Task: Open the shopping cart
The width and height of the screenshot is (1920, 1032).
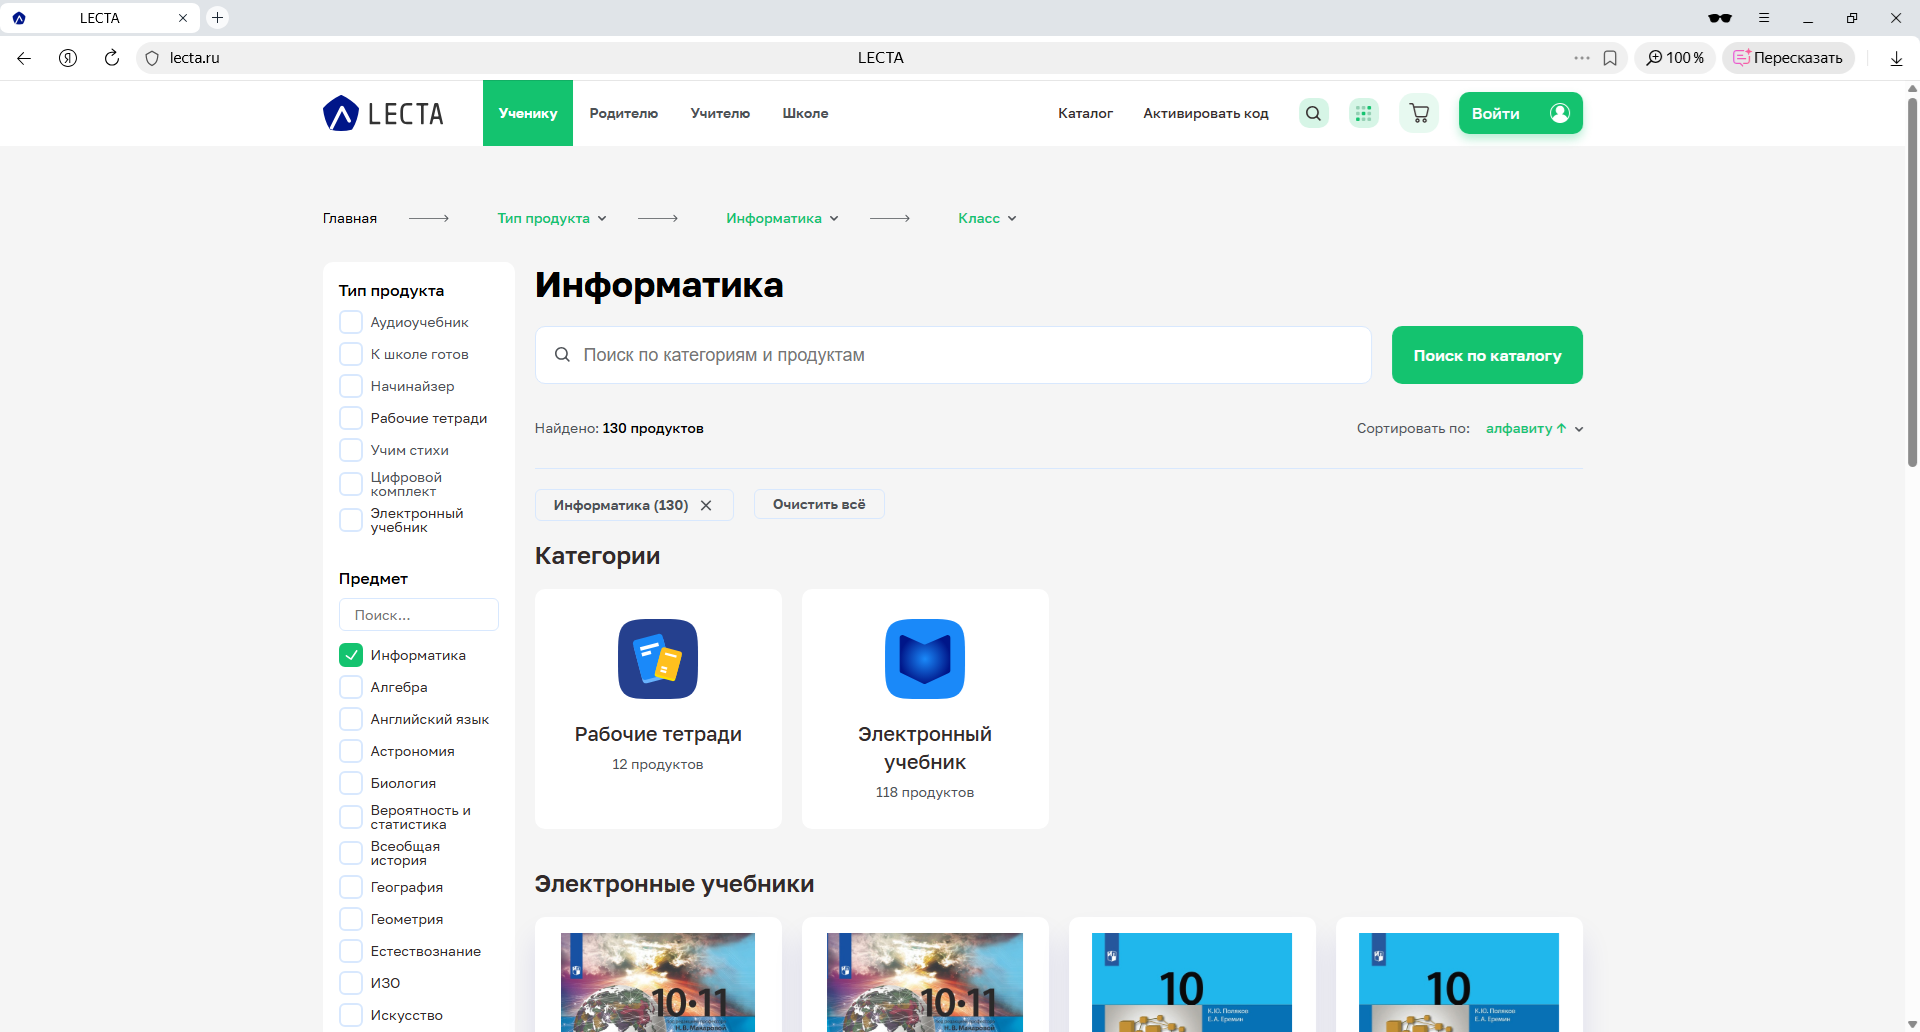Action: (x=1418, y=113)
